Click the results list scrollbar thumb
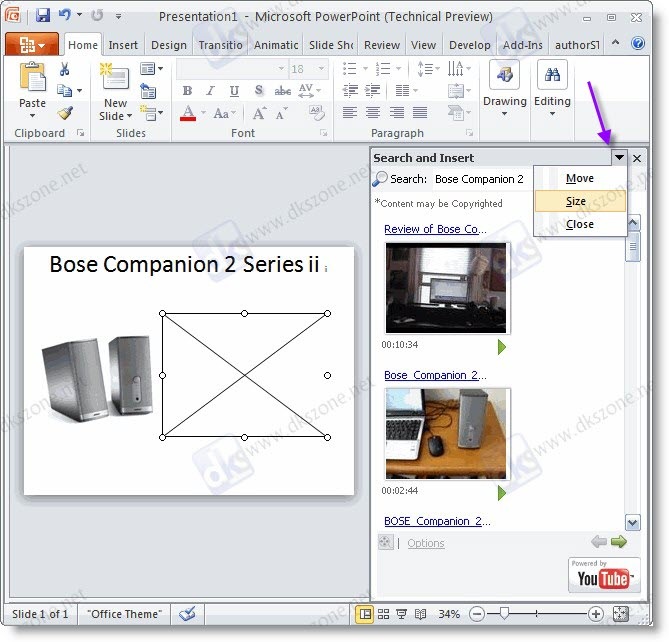Screen dimensions: 669x642 tap(632, 246)
